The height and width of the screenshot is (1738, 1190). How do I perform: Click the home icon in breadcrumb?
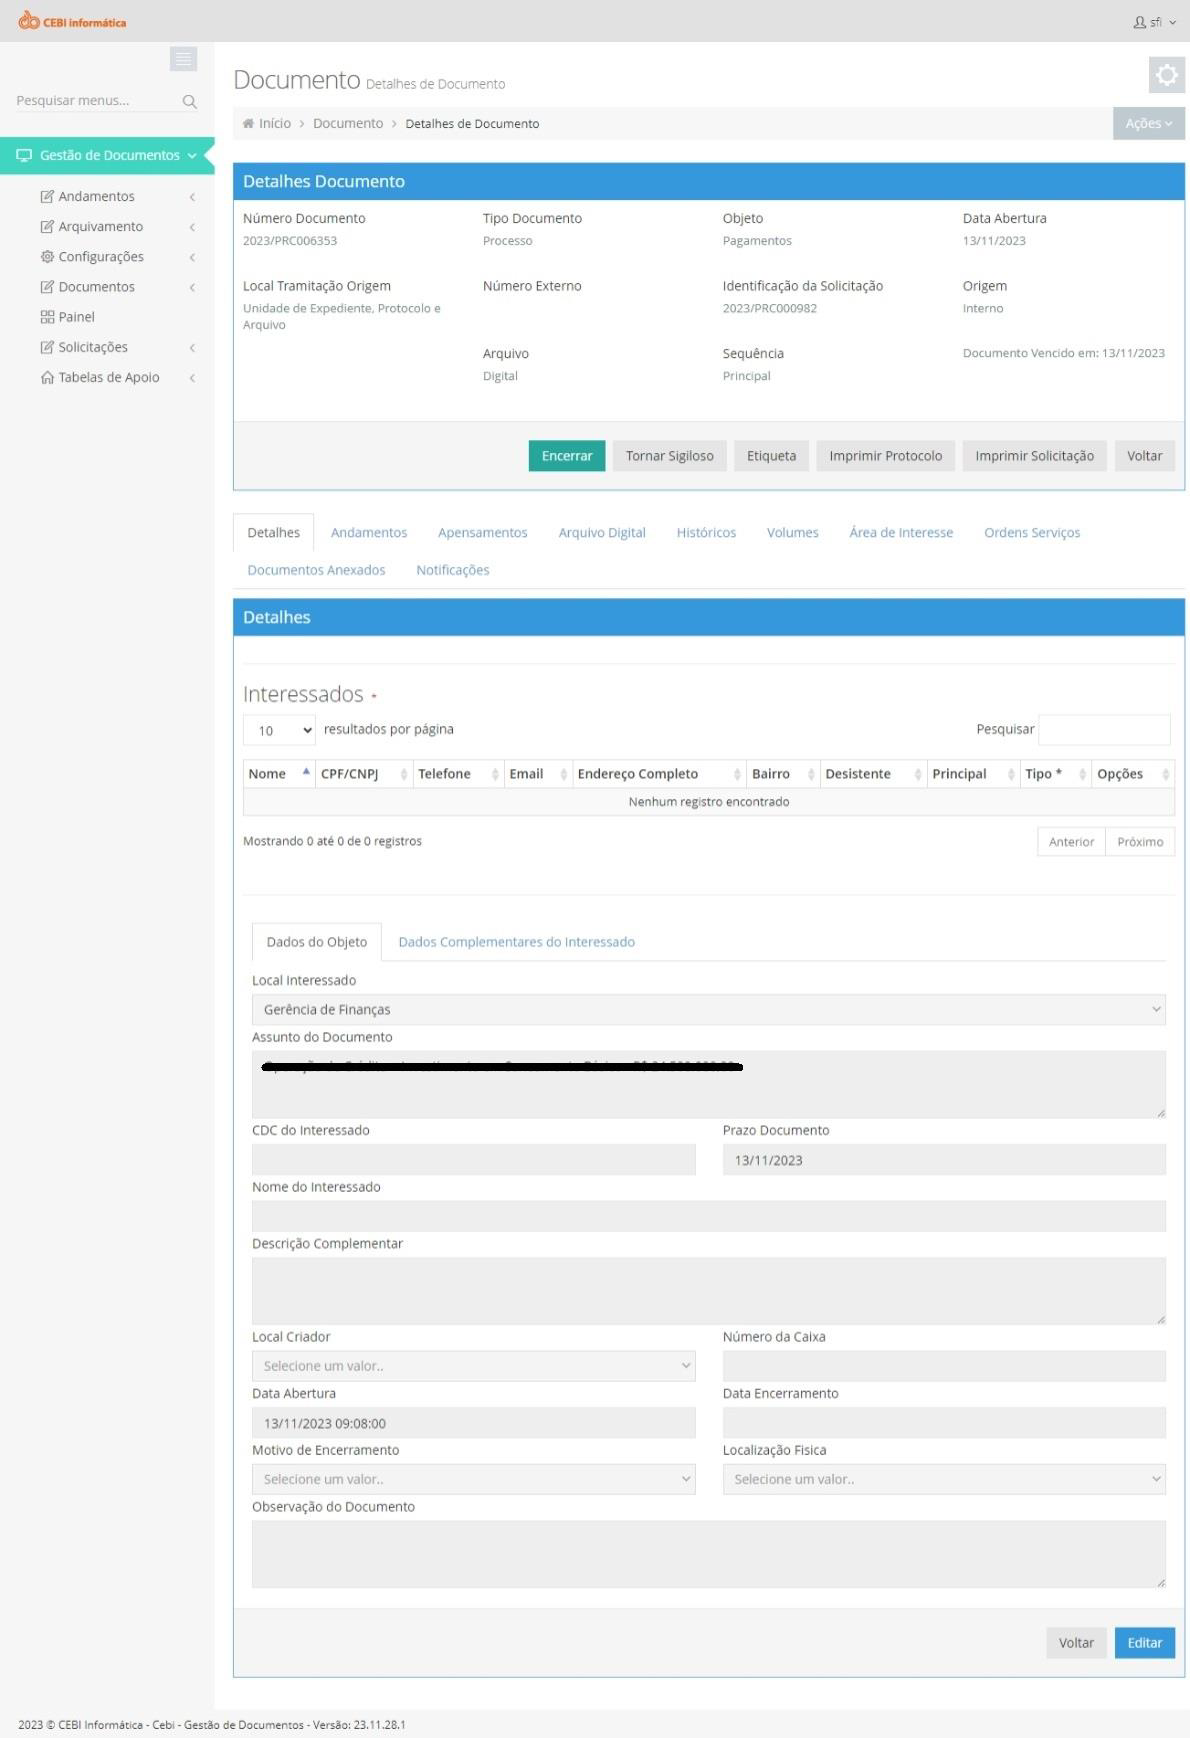[248, 124]
